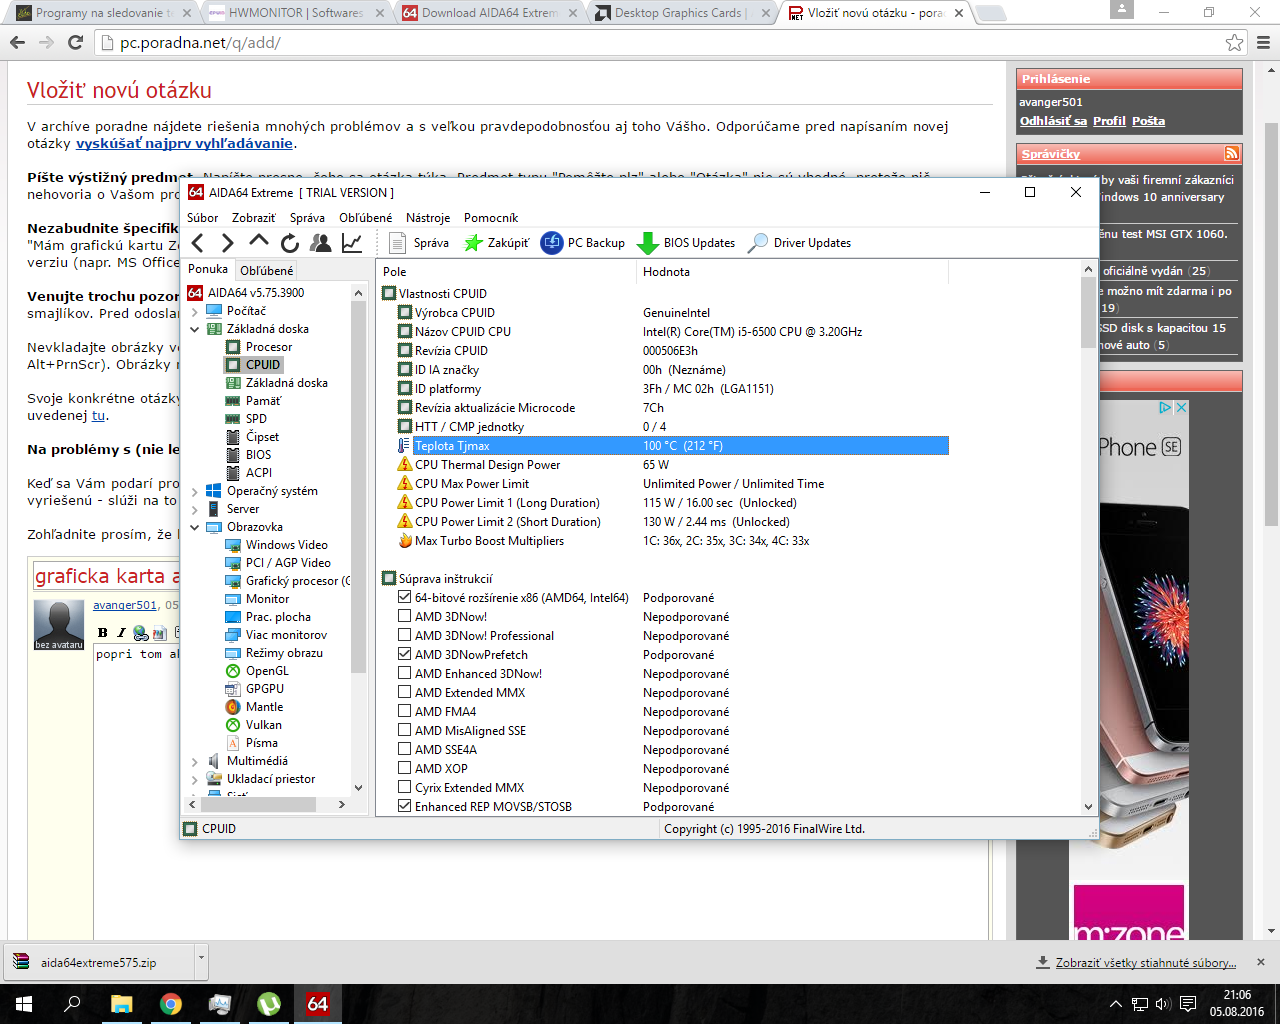Open PC Backup in AIDA64 toolbar
The image size is (1280, 1024).
[583, 243]
